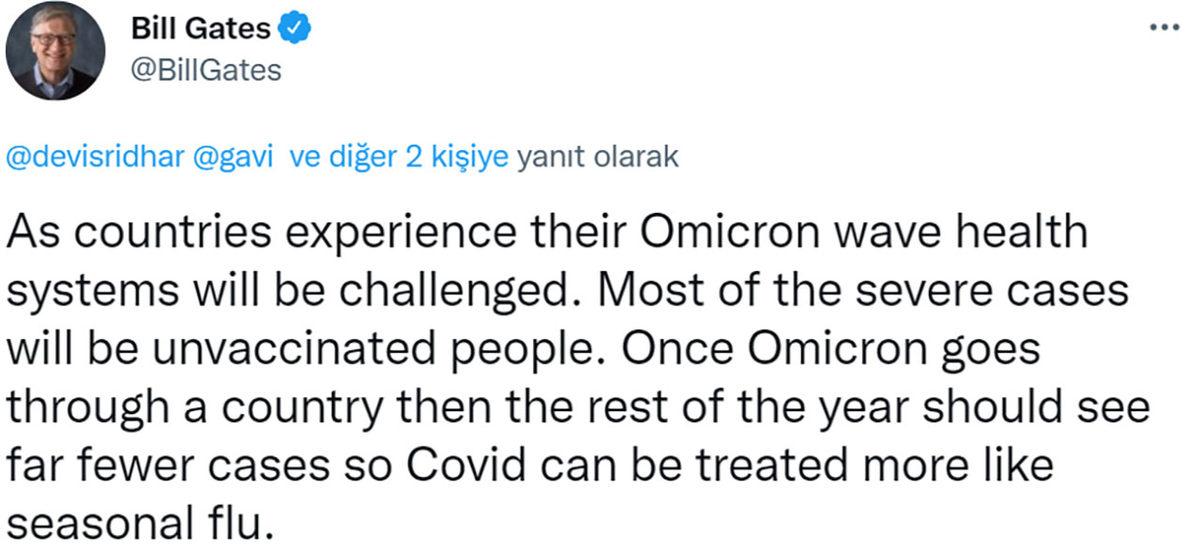Expand "ve diğer 2 kişiye" recipients list
The image size is (1200, 549).
tap(399, 157)
